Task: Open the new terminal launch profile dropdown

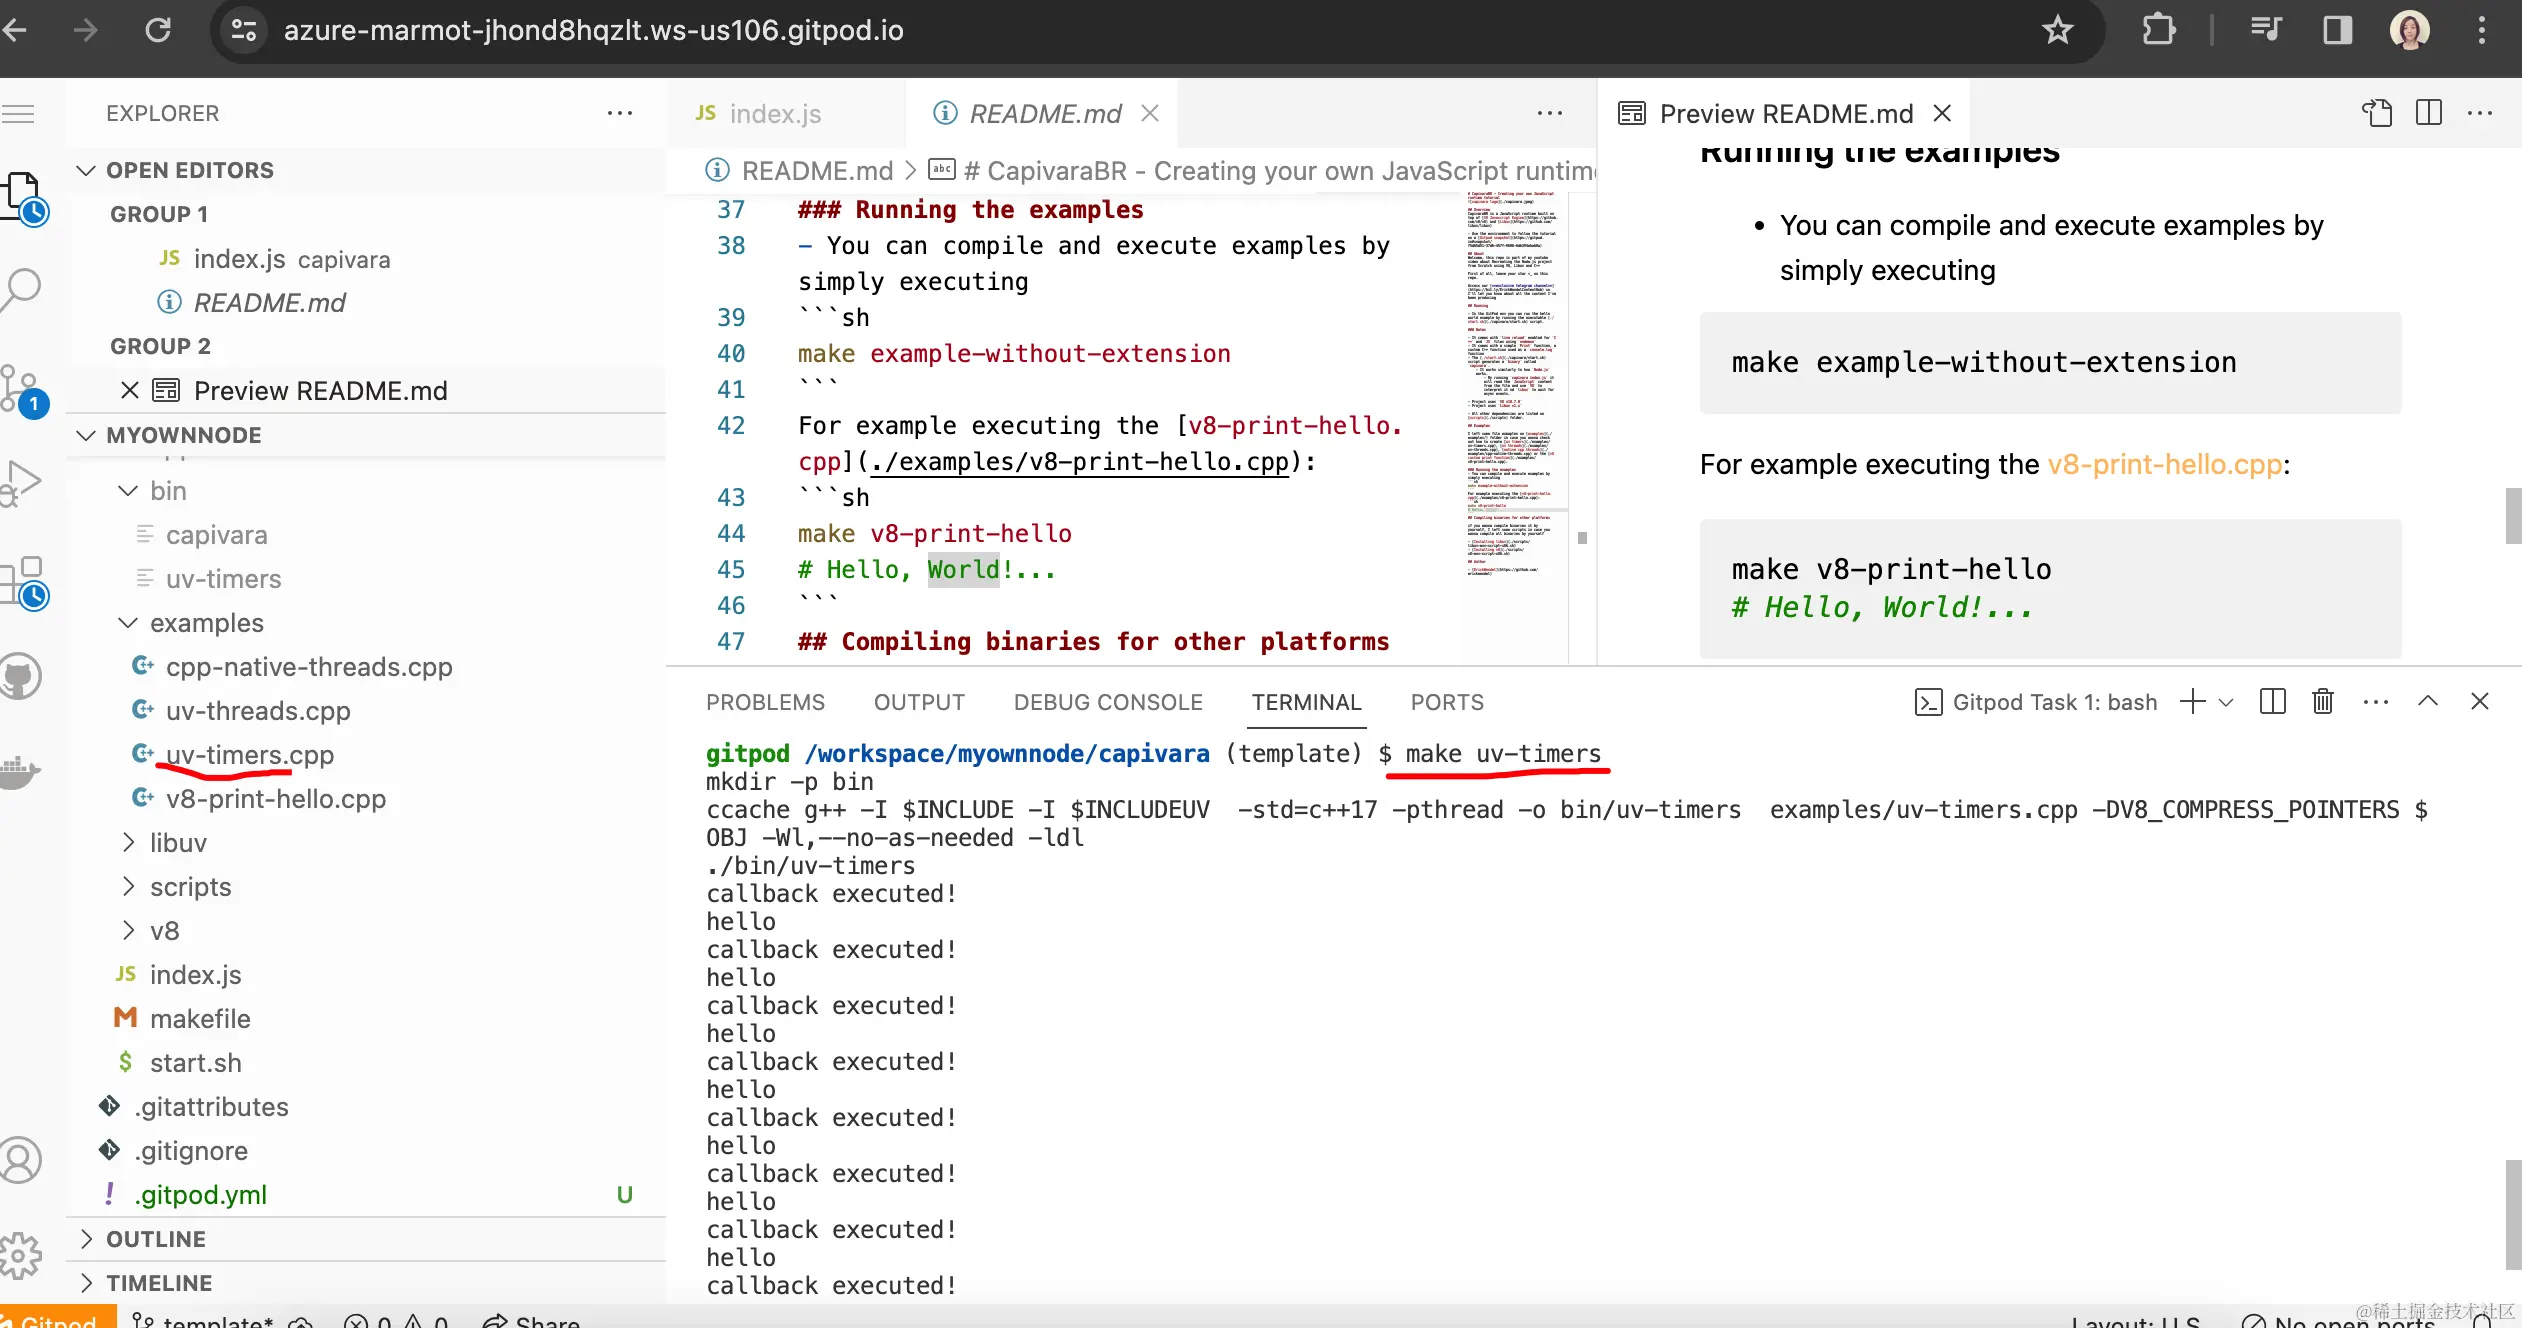Action: click(2226, 702)
